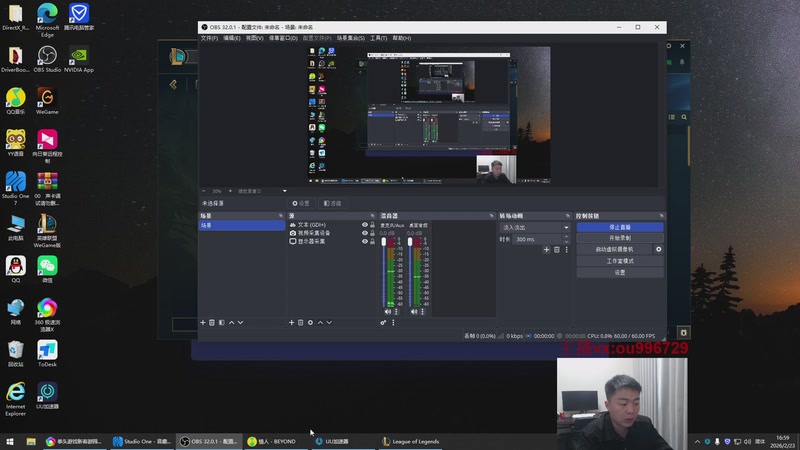Click the 300 ms duration field

537,239
